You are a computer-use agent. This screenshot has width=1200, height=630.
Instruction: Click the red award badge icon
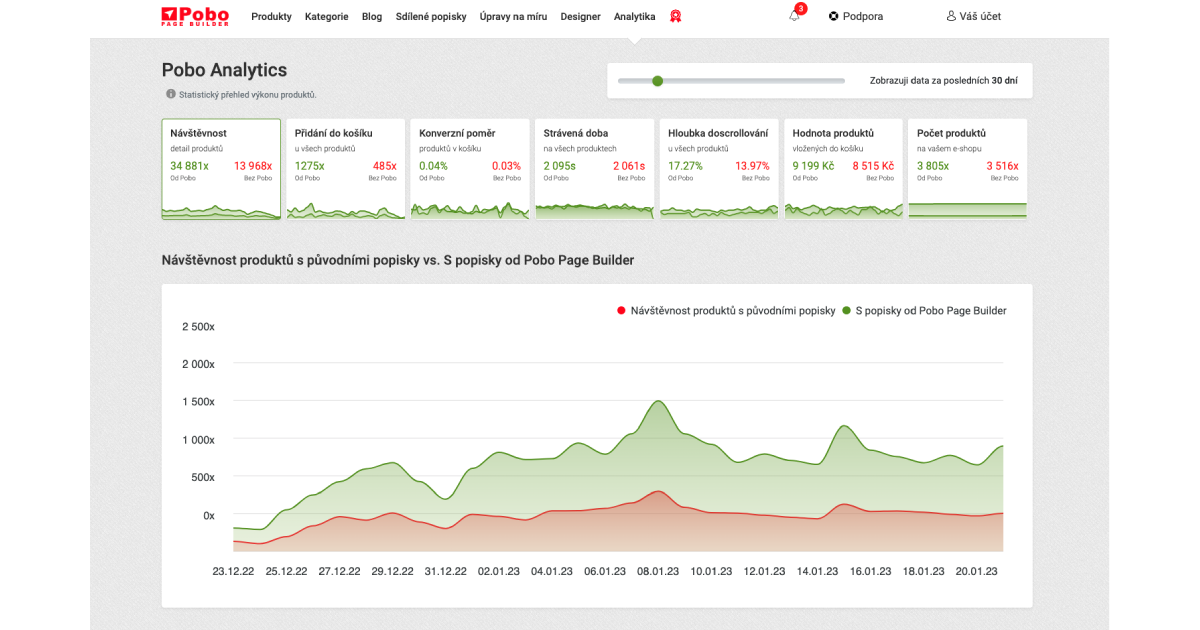click(676, 16)
